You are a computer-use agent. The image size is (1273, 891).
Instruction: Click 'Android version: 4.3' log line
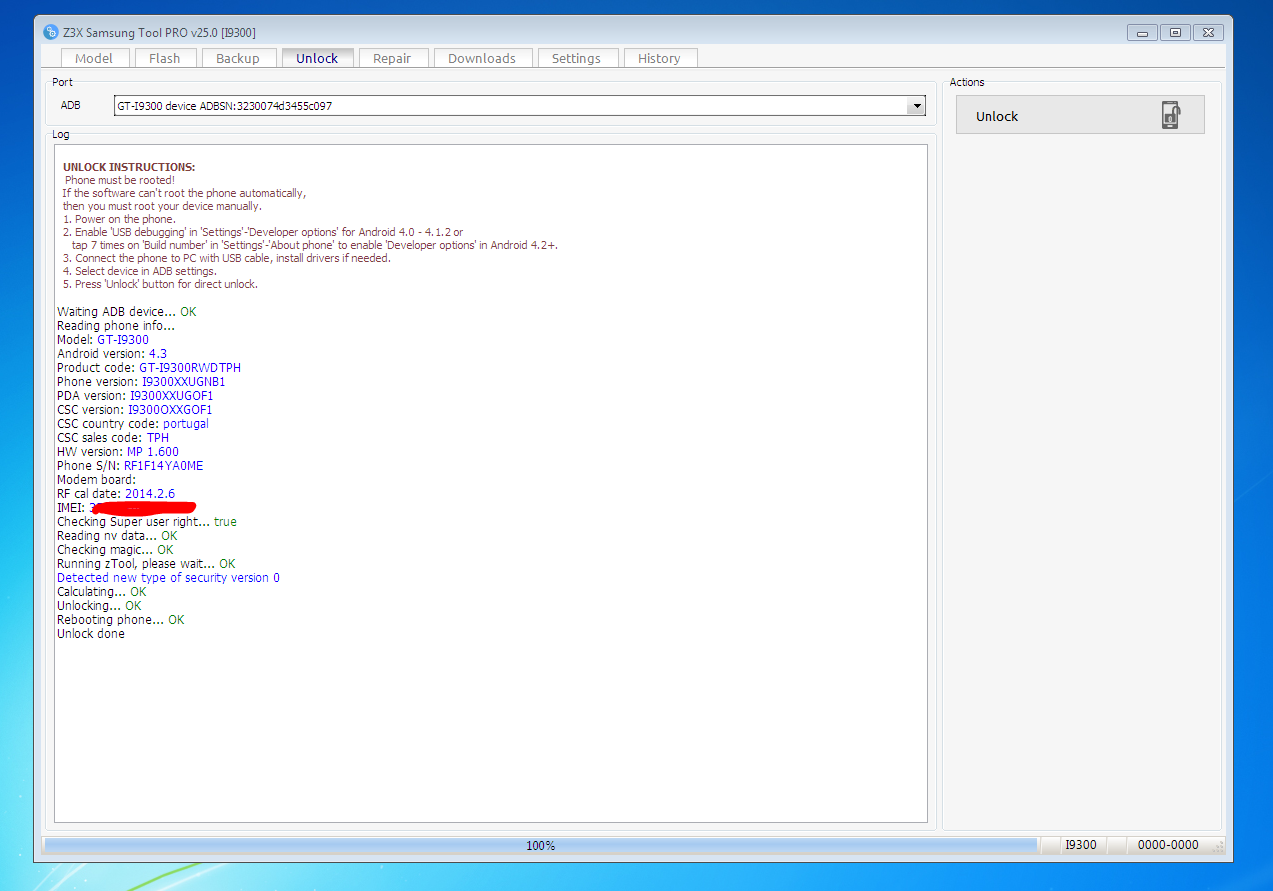[x=112, y=354]
